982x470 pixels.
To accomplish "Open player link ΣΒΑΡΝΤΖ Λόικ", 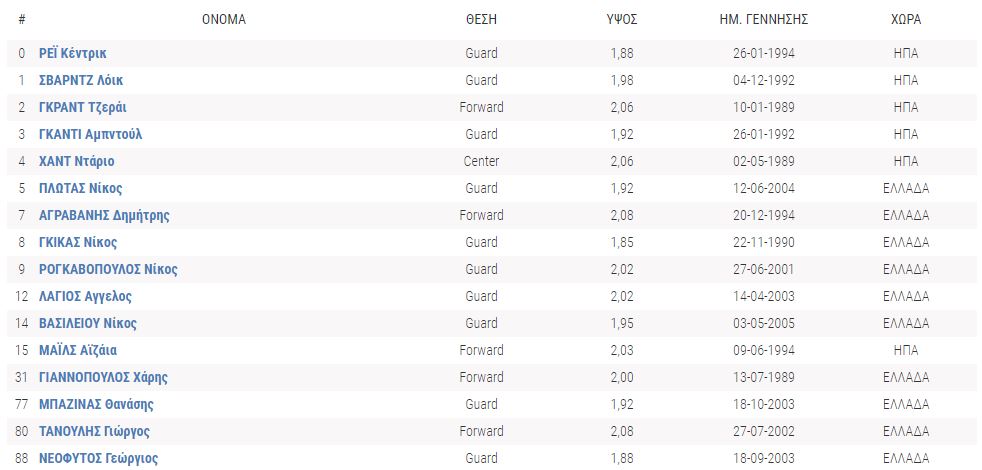I will click(x=81, y=80).
